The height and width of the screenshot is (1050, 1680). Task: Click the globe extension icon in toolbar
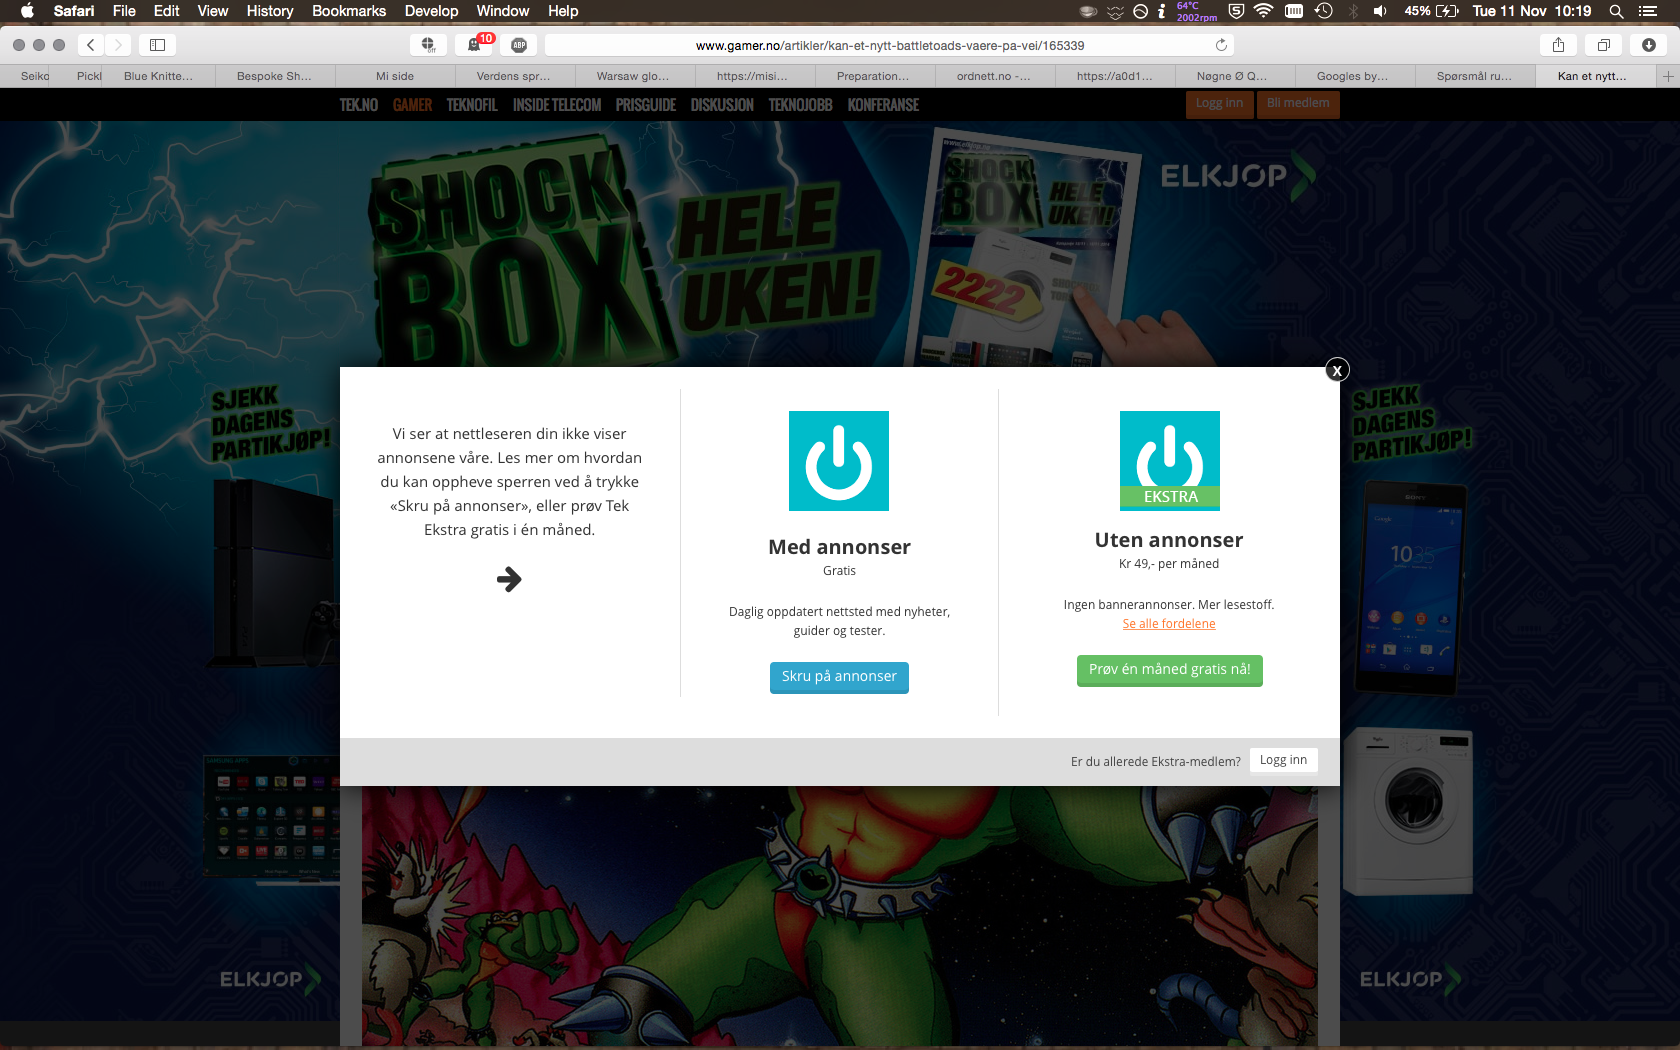click(x=428, y=45)
